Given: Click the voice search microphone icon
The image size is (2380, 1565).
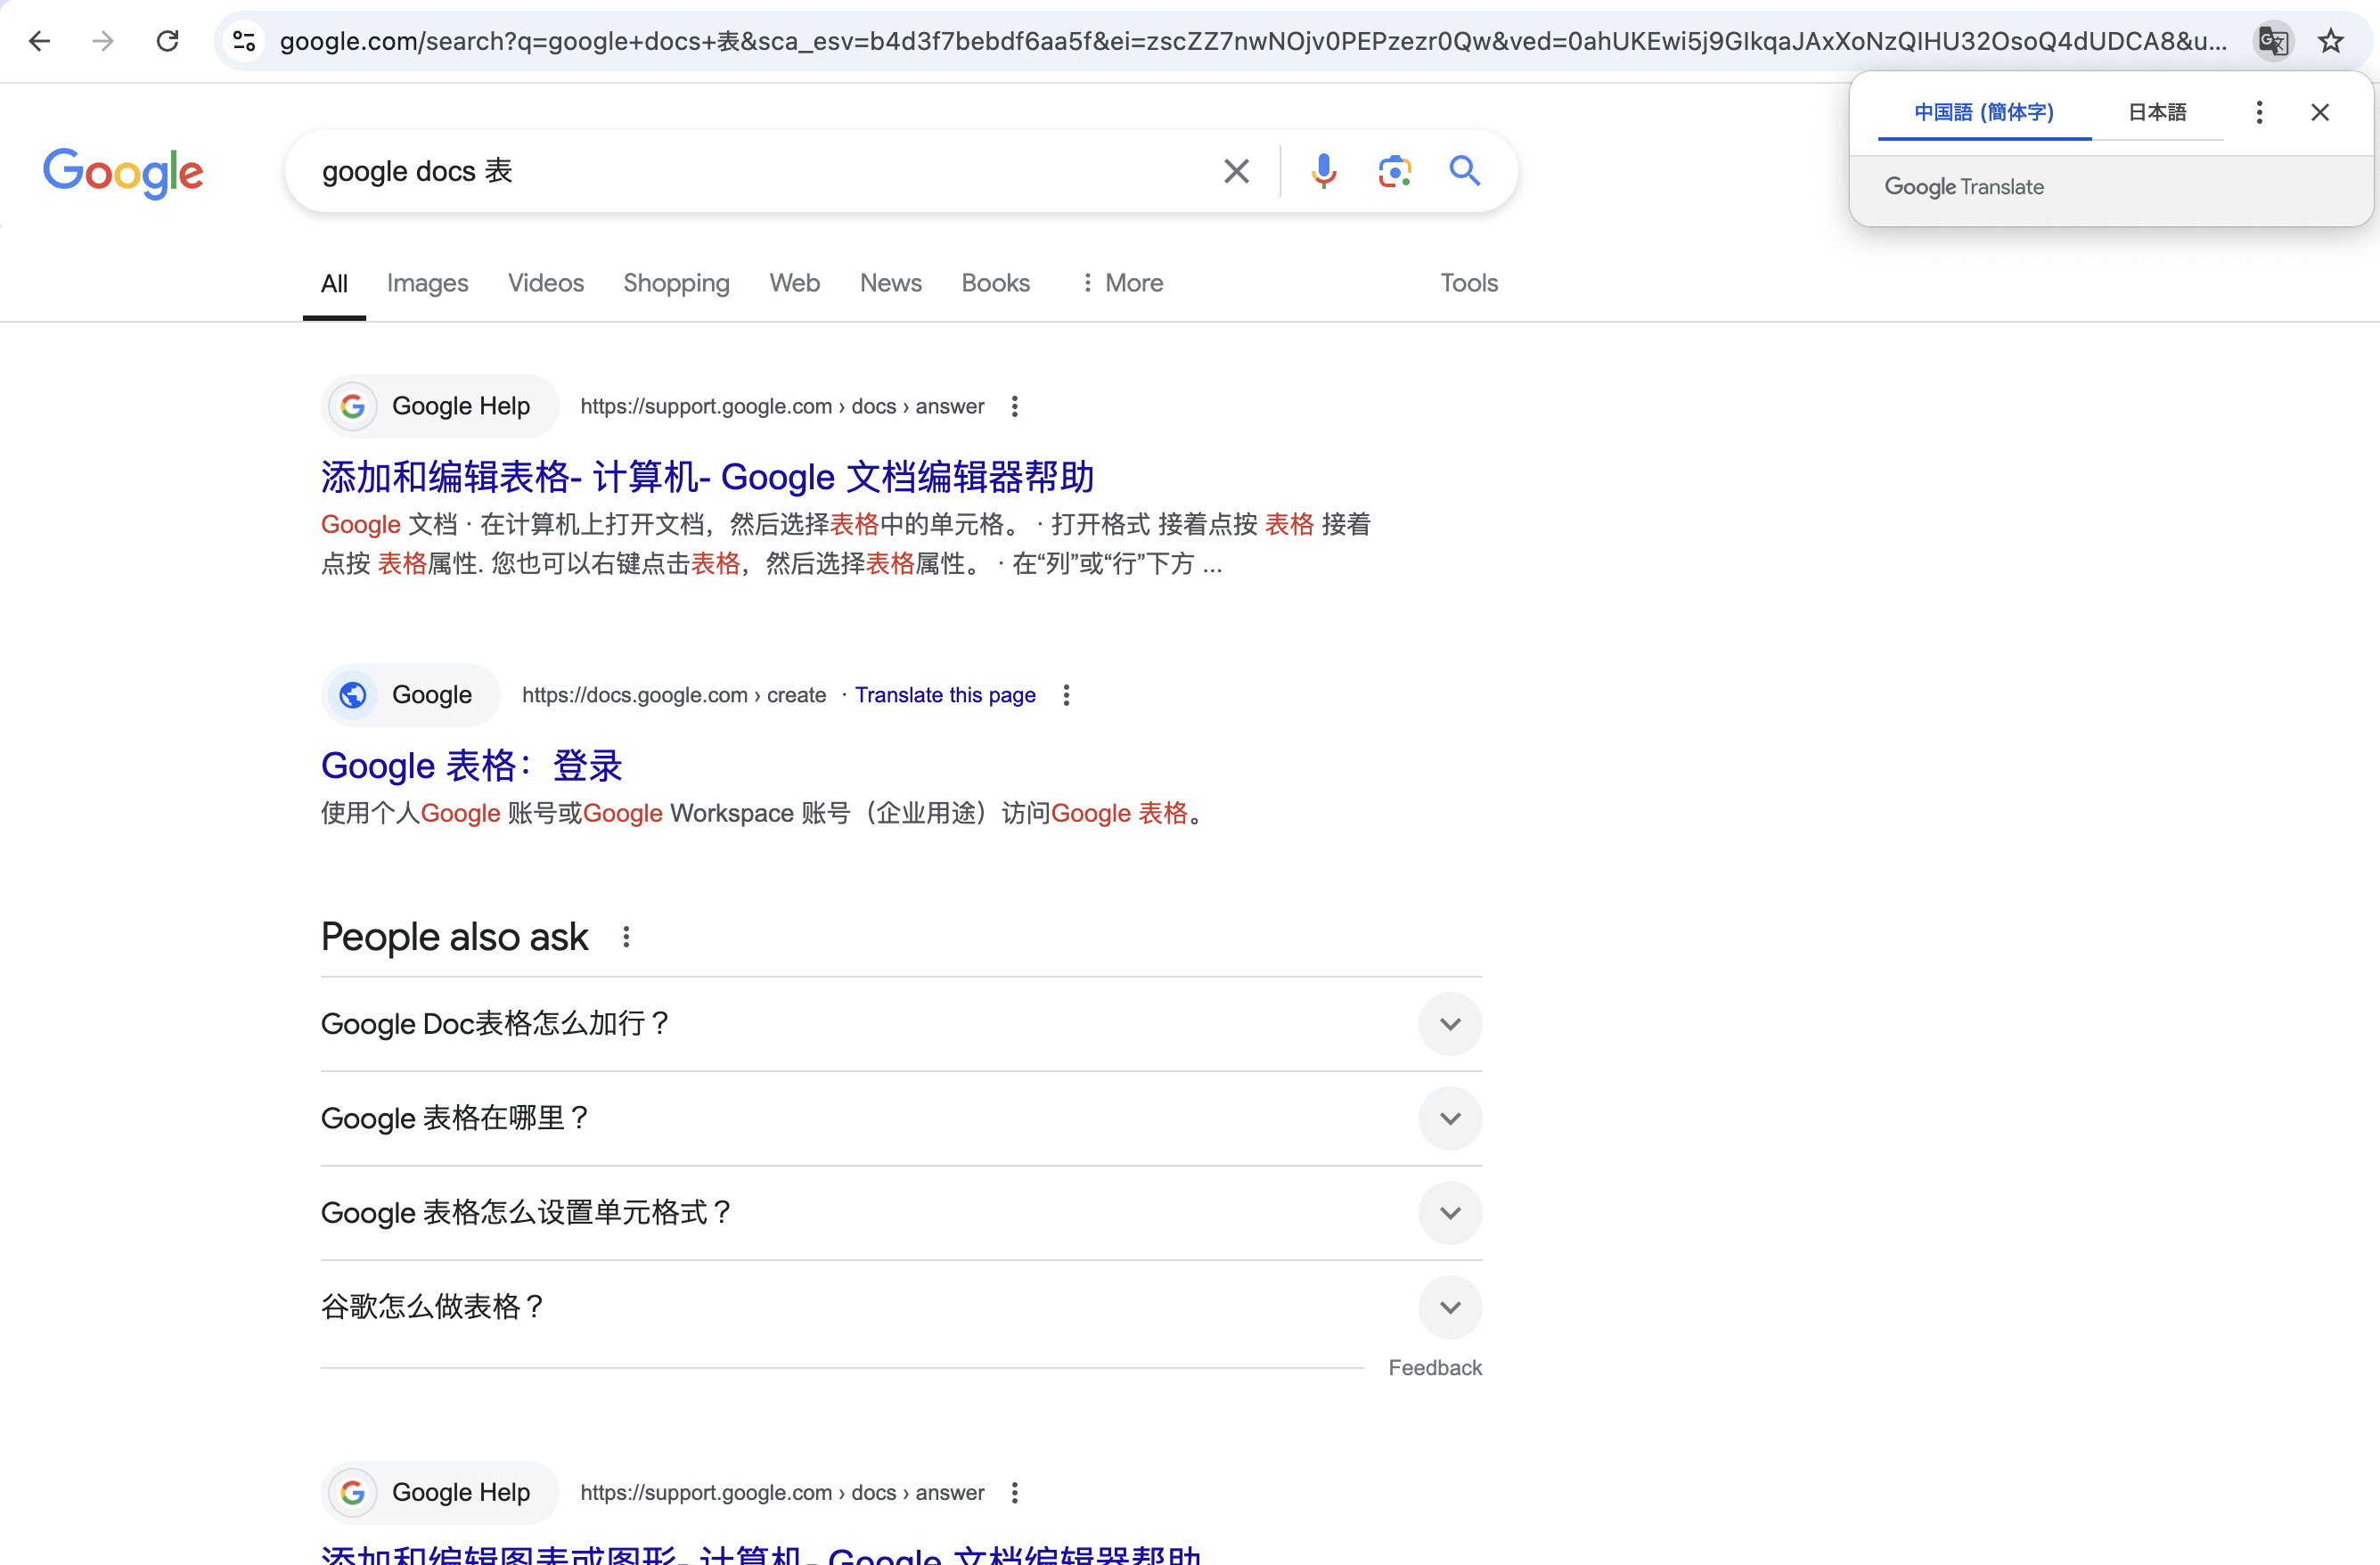Looking at the screenshot, I should tap(1323, 171).
